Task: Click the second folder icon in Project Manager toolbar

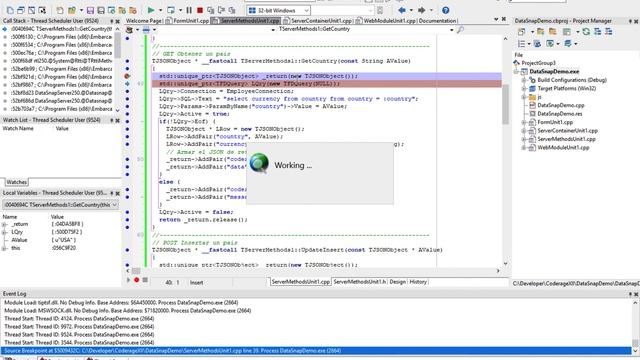Action: [x=553, y=31]
